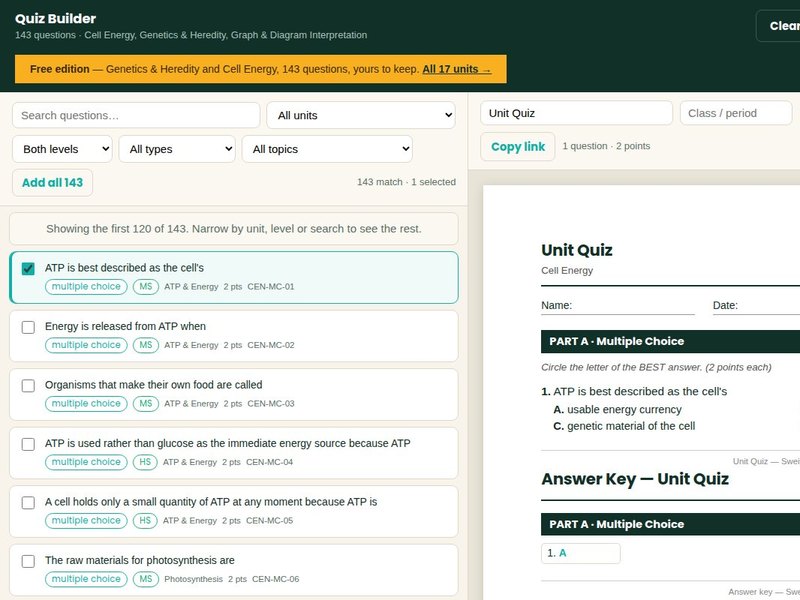Open the All units dropdown
The height and width of the screenshot is (600, 800).
click(x=361, y=115)
